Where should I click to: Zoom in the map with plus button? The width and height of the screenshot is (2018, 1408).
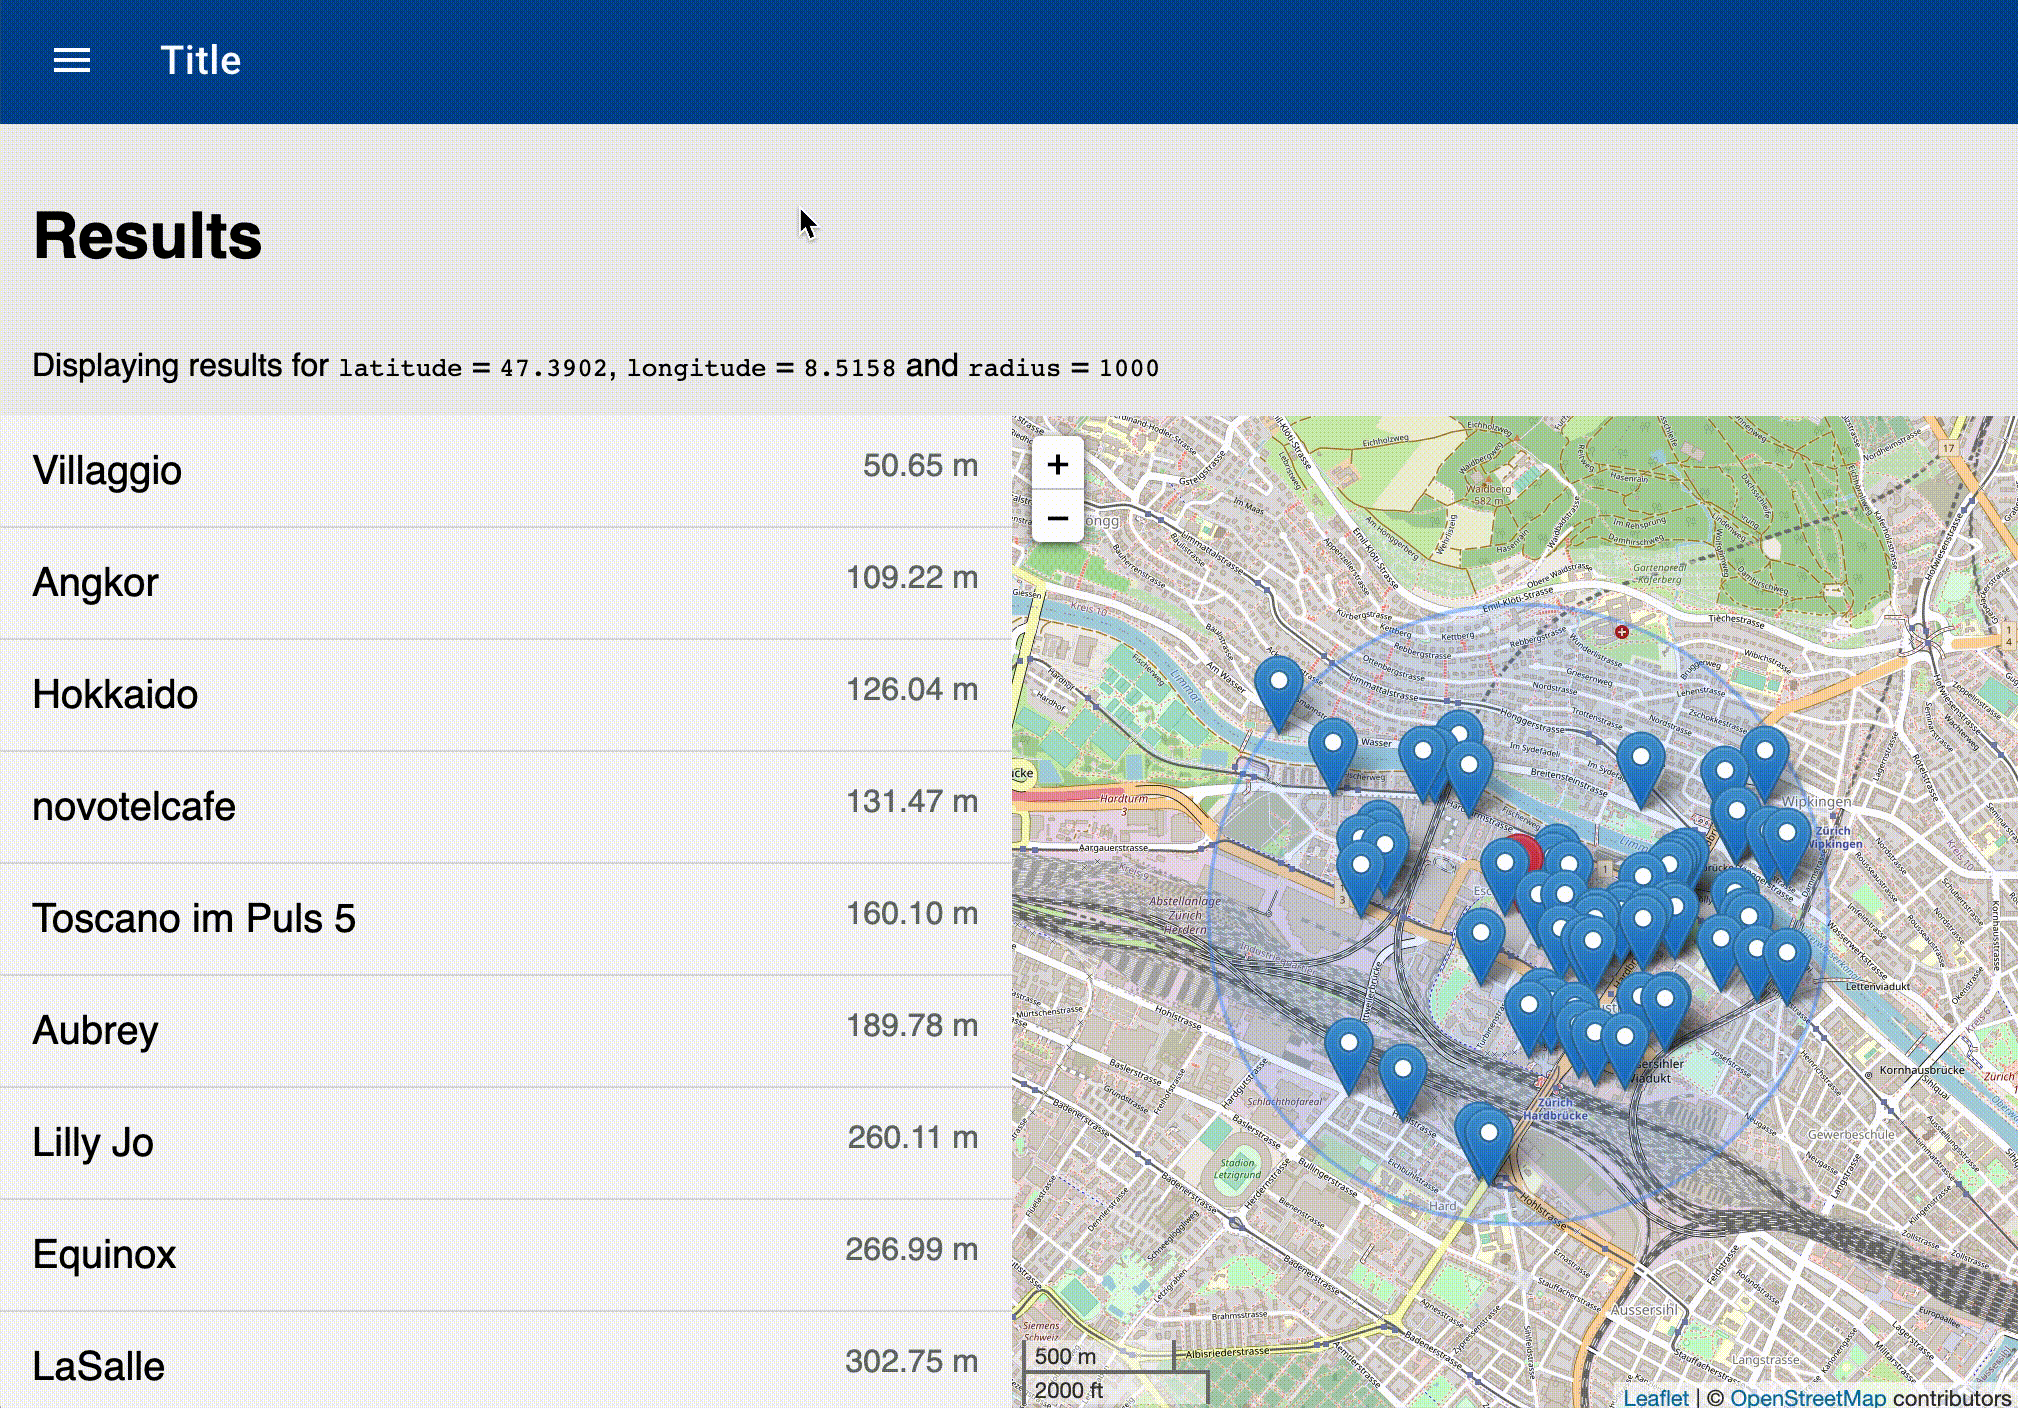(1057, 465)
